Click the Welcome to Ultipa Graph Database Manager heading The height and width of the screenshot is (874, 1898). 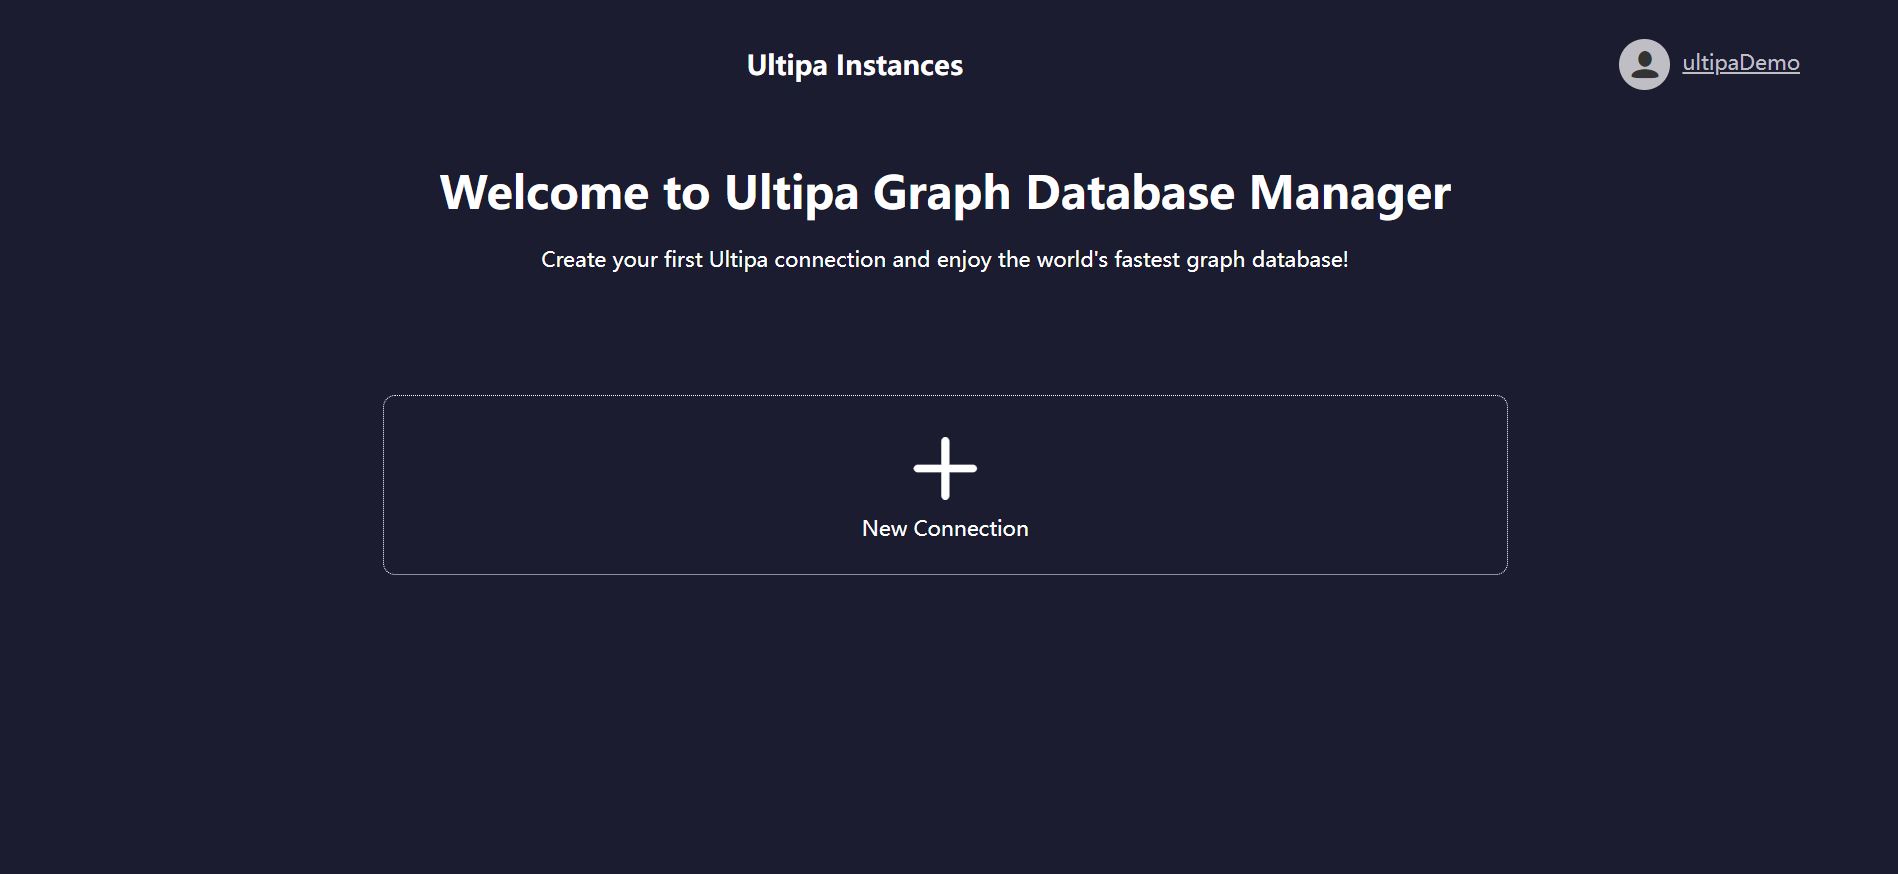[x=945, y=192]
